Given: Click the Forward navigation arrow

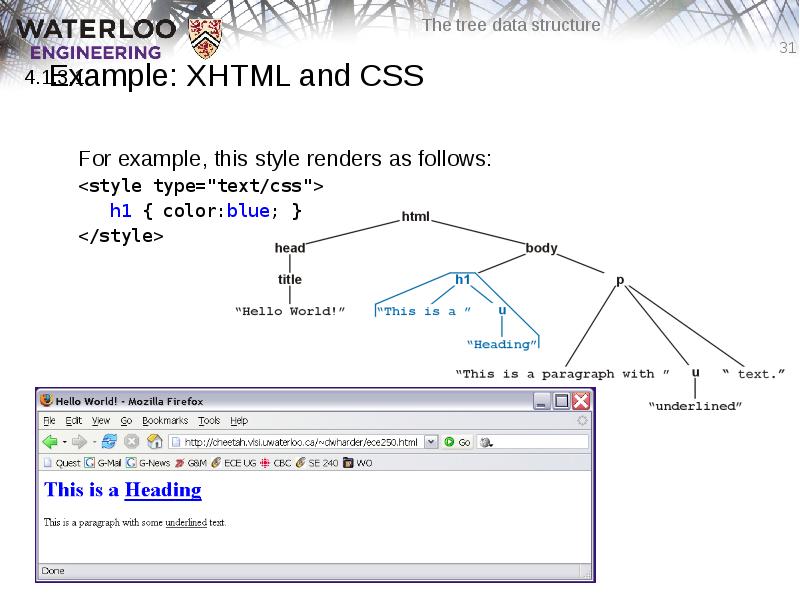Looking at the screenshot, I should [78, 441].
